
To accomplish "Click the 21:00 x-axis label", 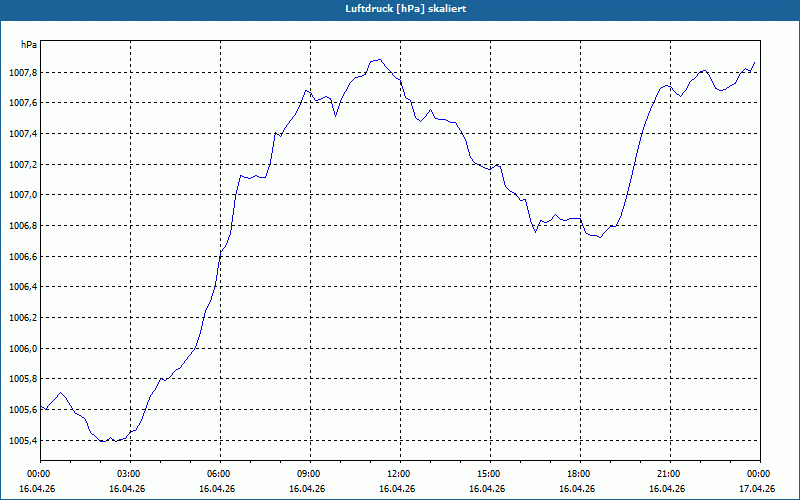I will [x=667, y=474].
